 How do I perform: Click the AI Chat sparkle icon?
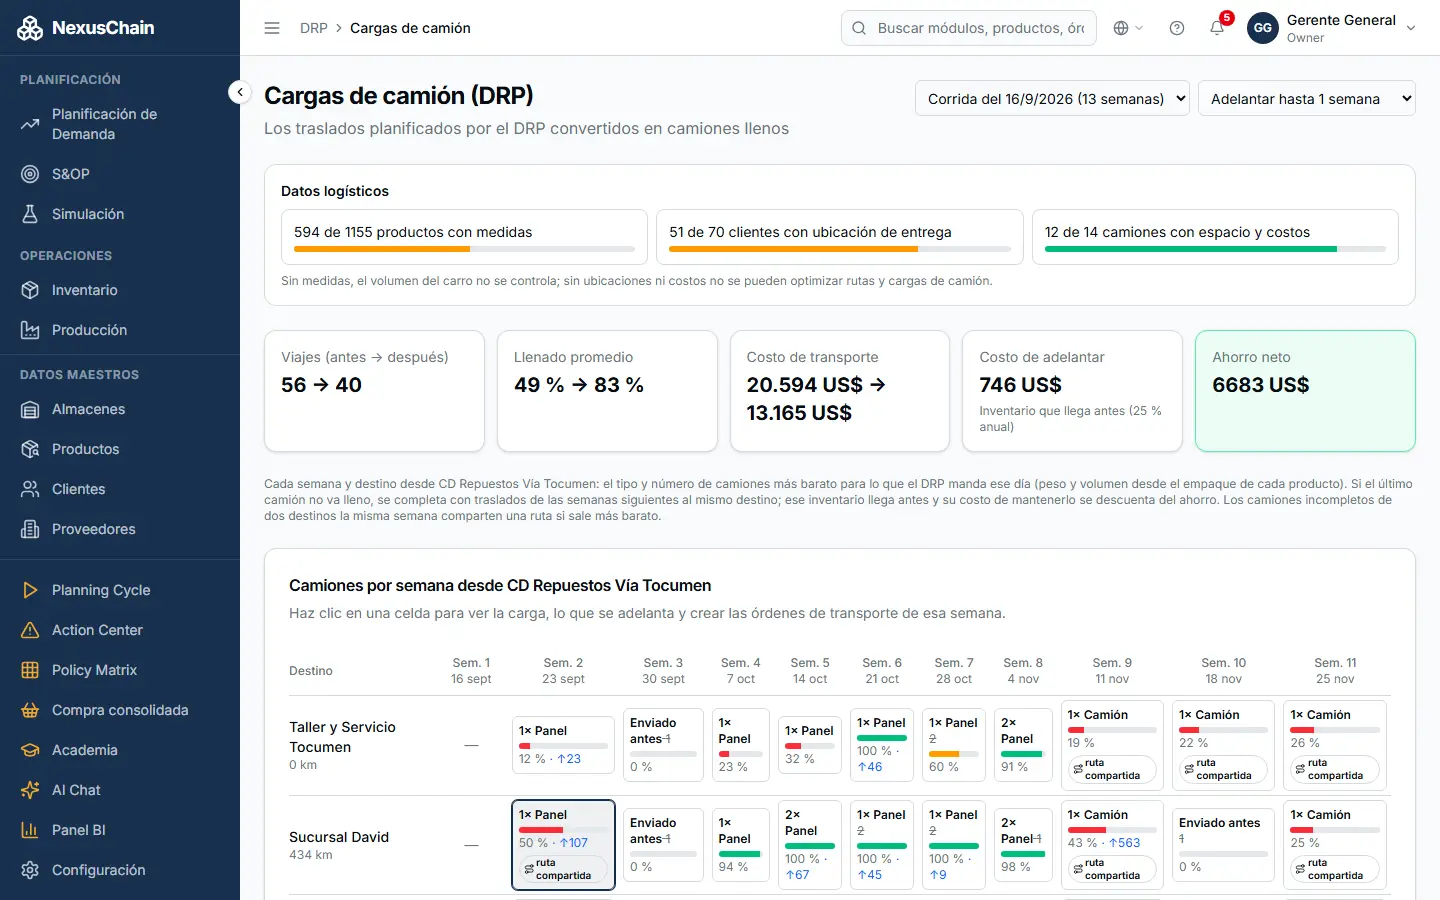tap(30, 790)
